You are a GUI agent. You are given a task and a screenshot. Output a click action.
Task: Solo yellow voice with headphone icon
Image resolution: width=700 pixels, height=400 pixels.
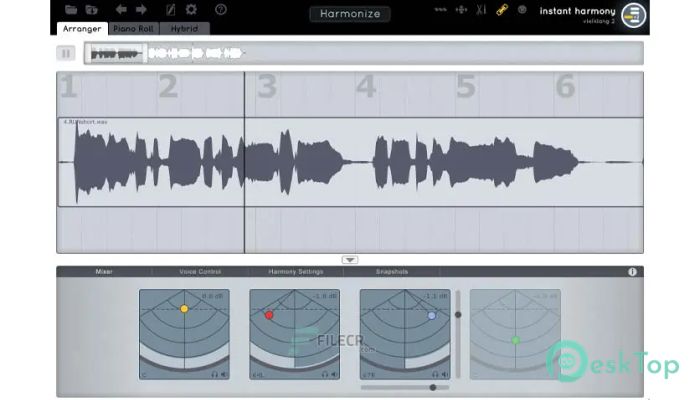point(214,374)
